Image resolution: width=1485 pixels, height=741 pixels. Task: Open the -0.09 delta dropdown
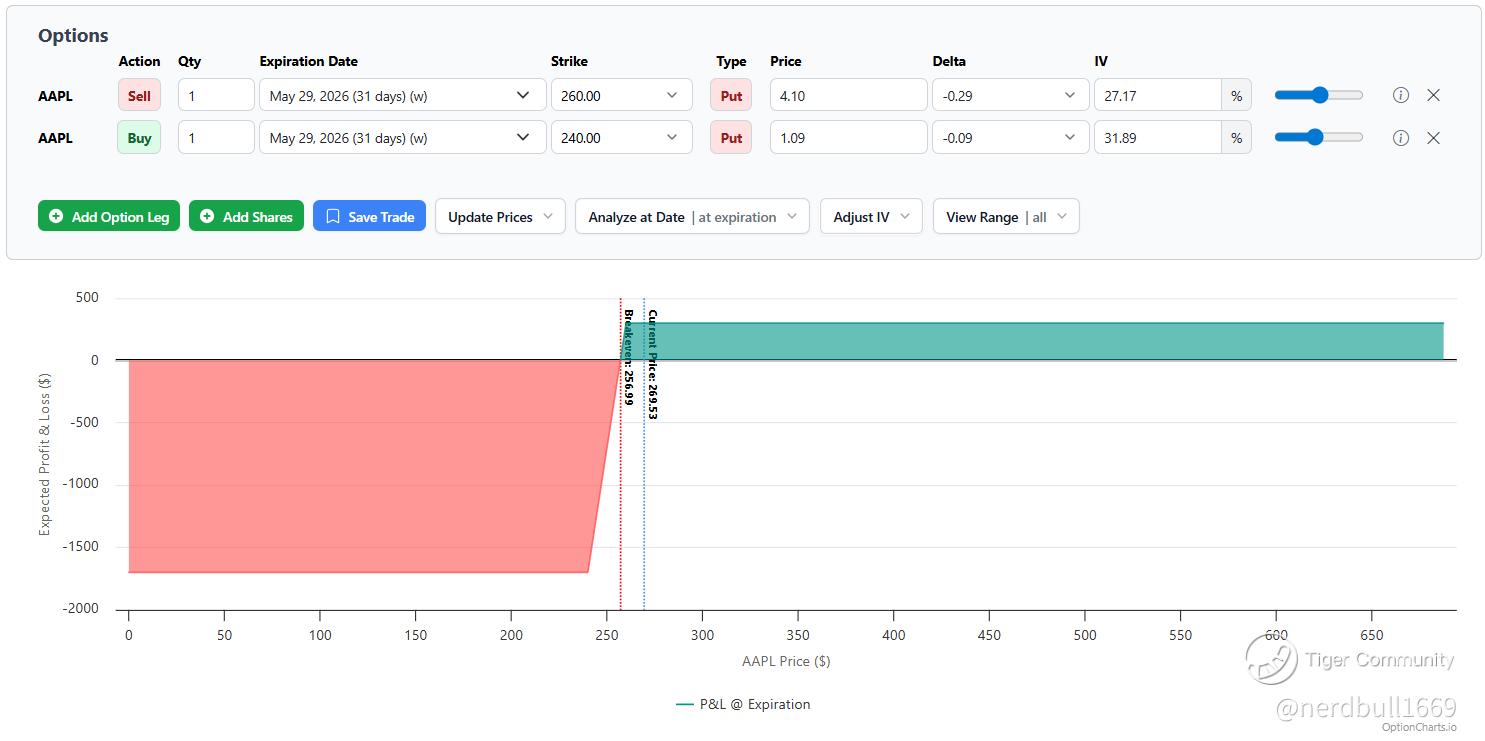(1010, 138)
